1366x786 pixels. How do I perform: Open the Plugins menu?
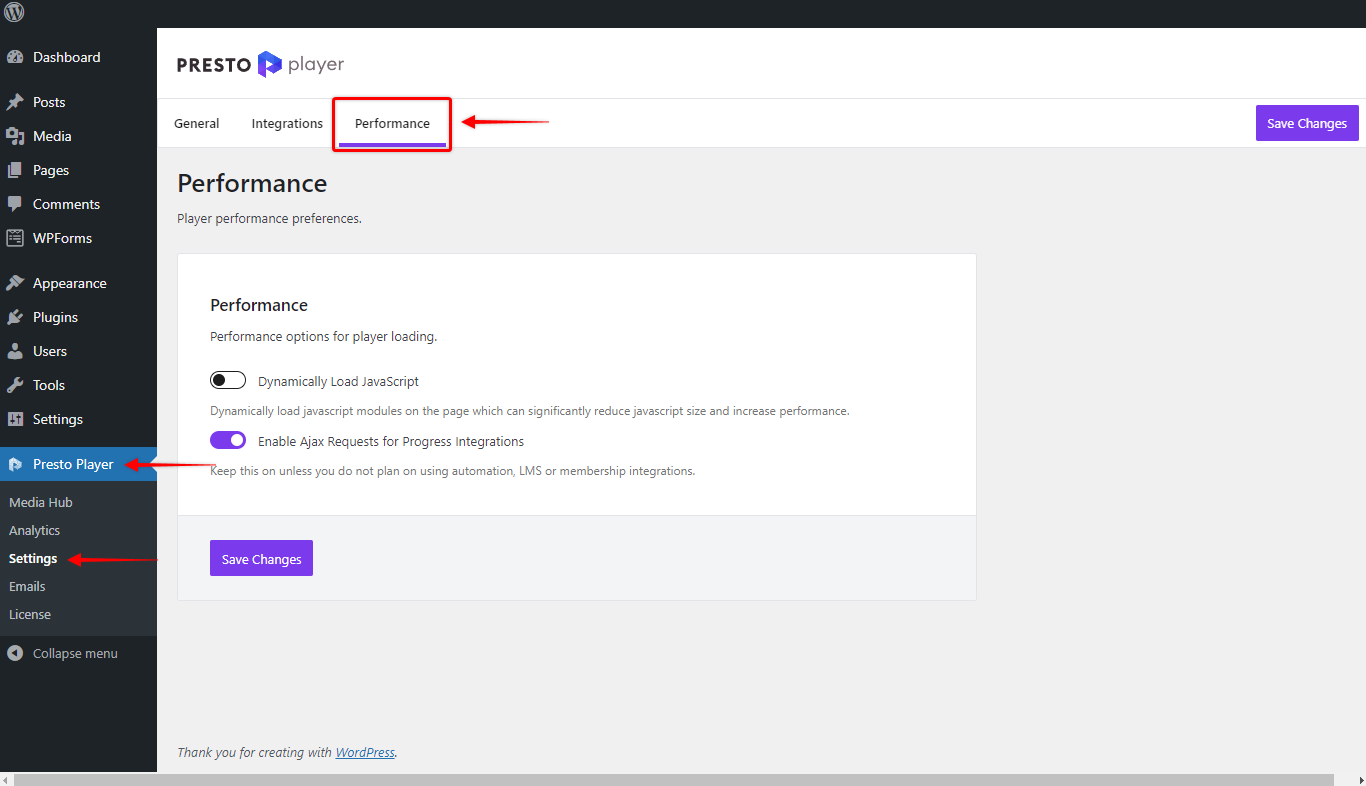pos(78,317)
